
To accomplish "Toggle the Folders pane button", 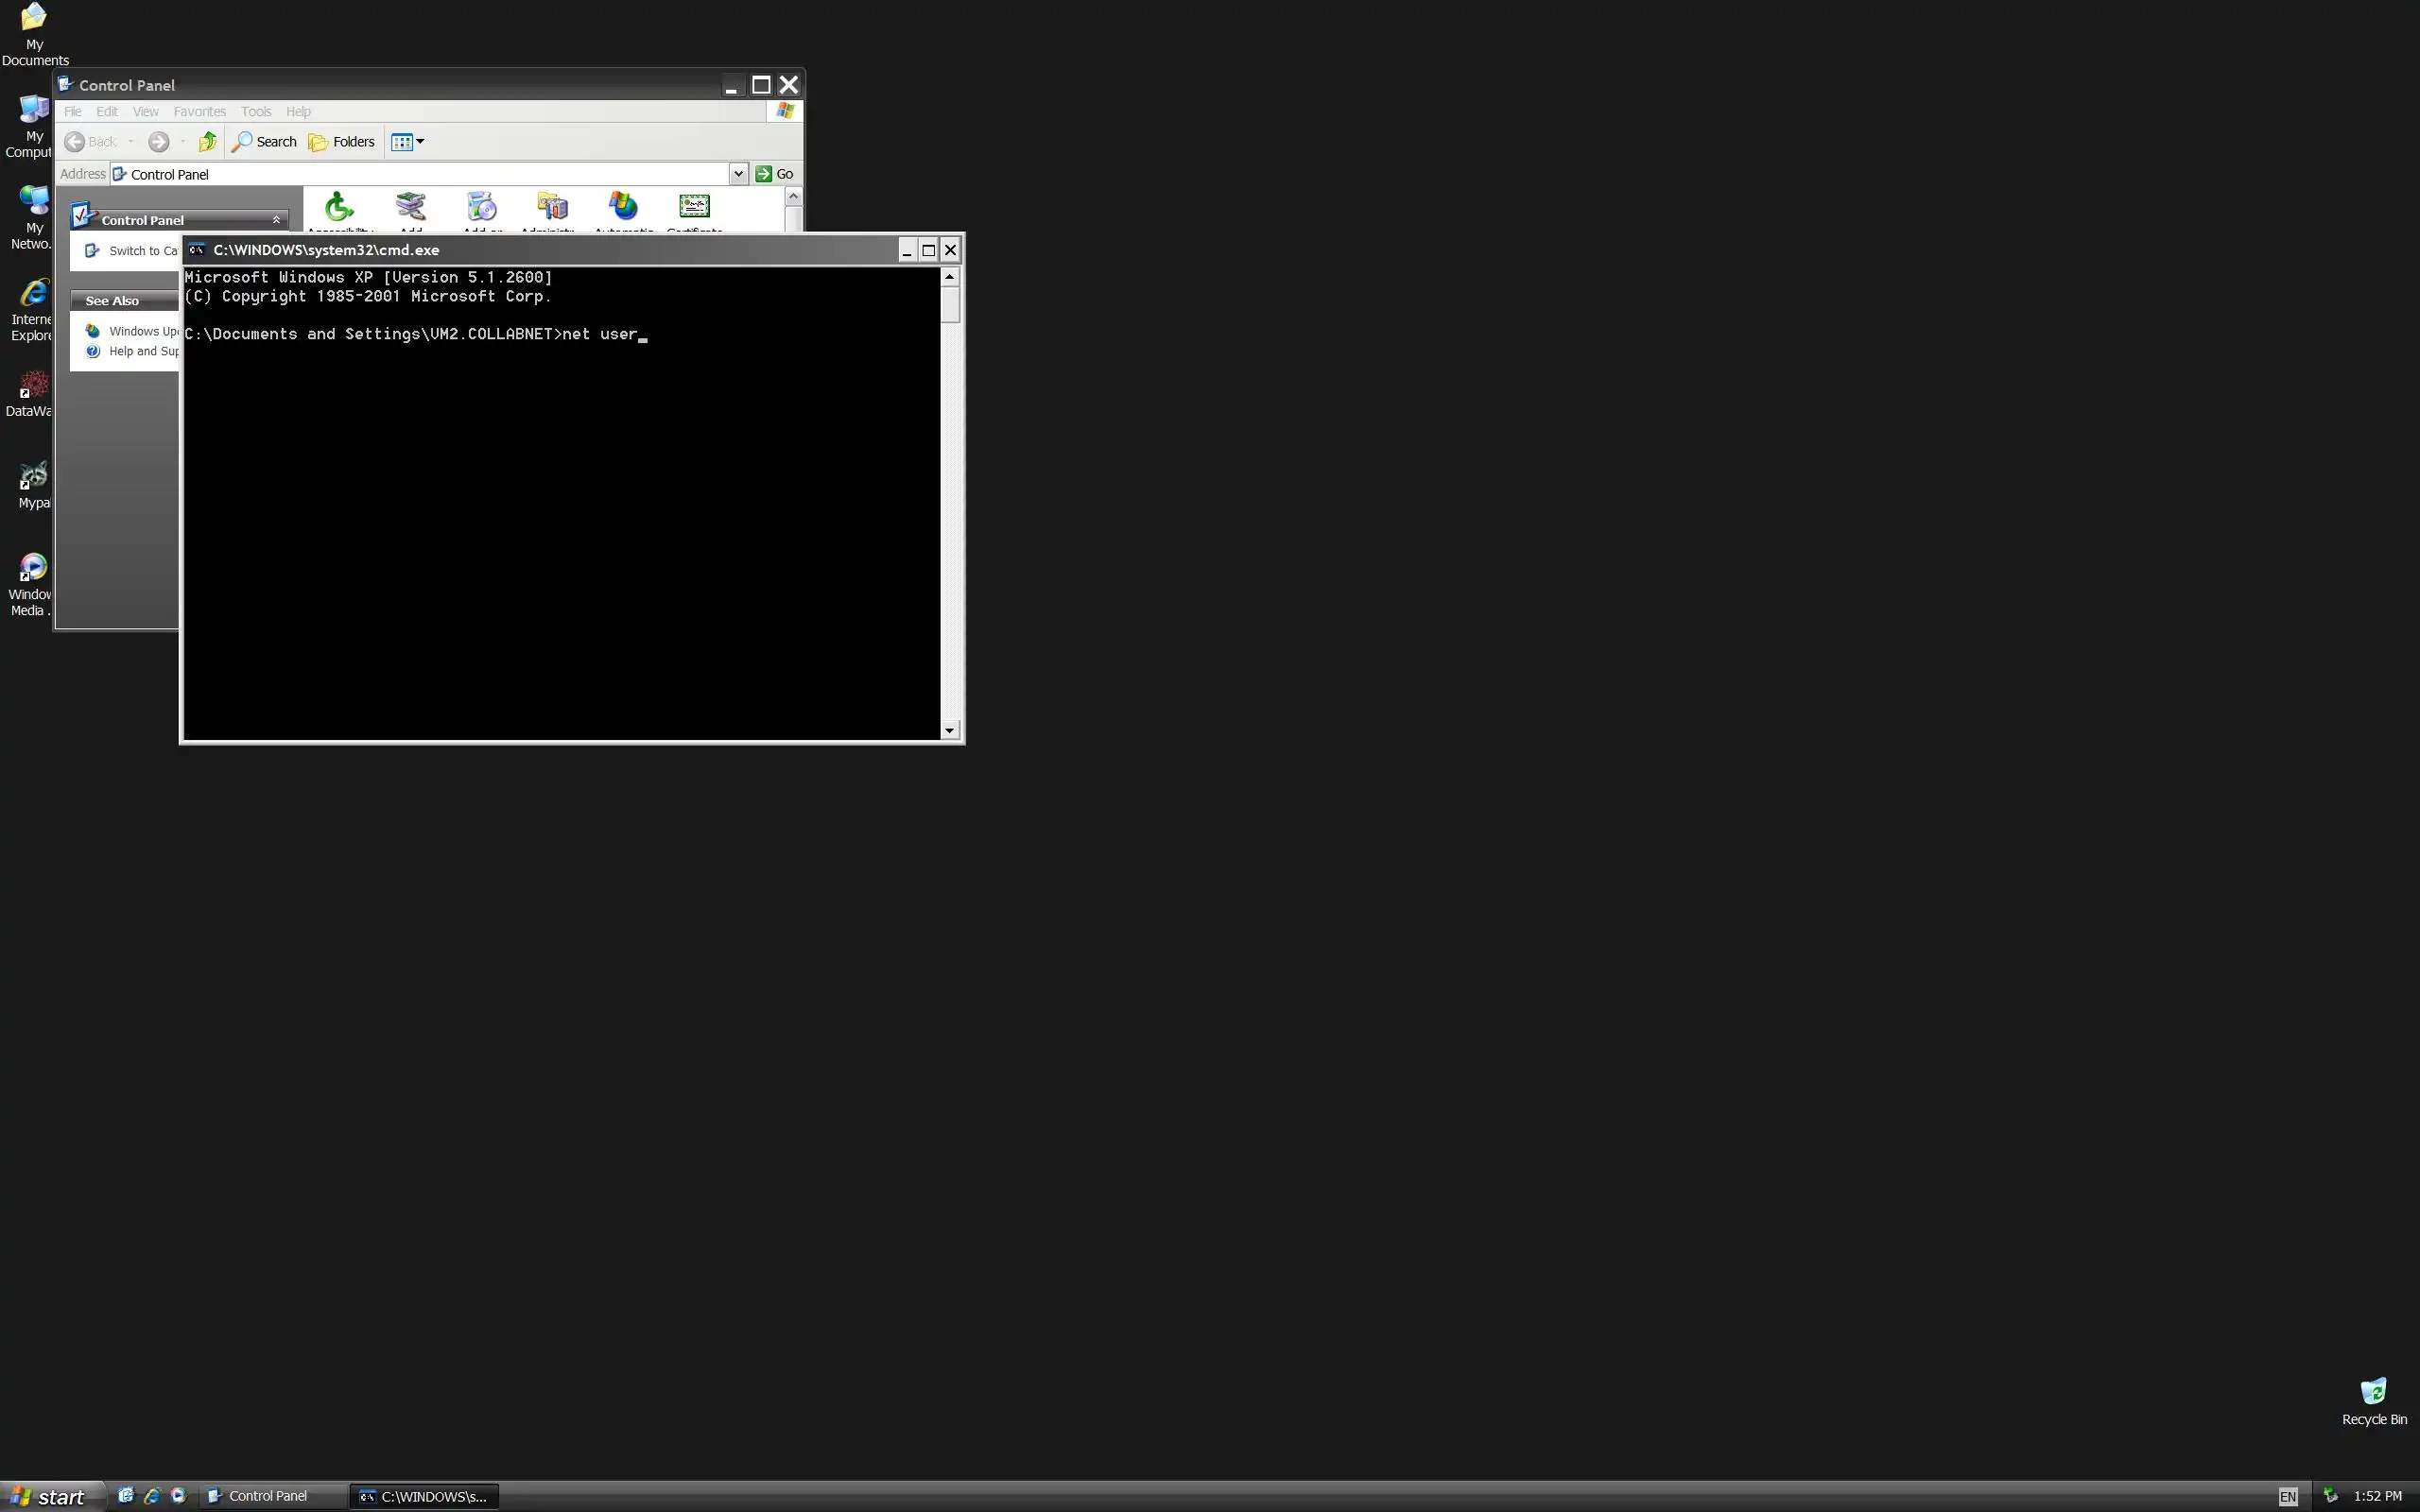I will [342, 142].
